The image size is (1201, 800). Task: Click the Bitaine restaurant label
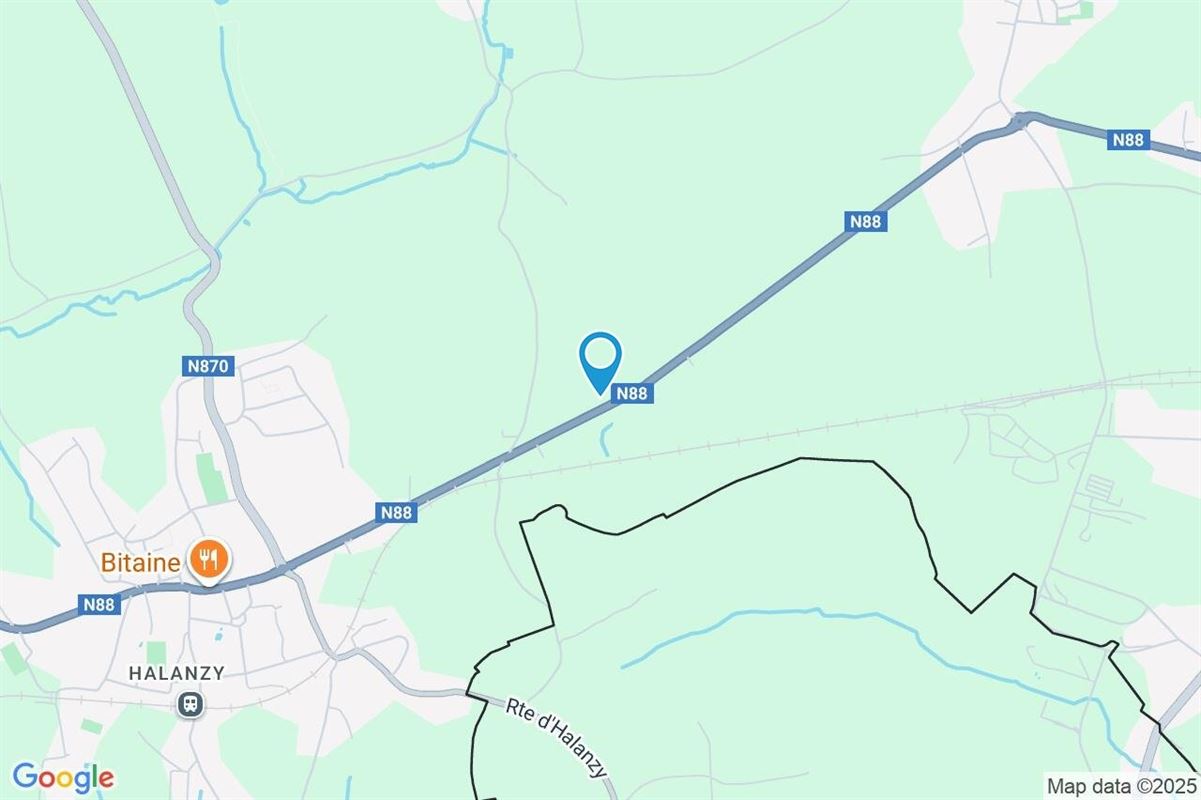pos(141,563)
